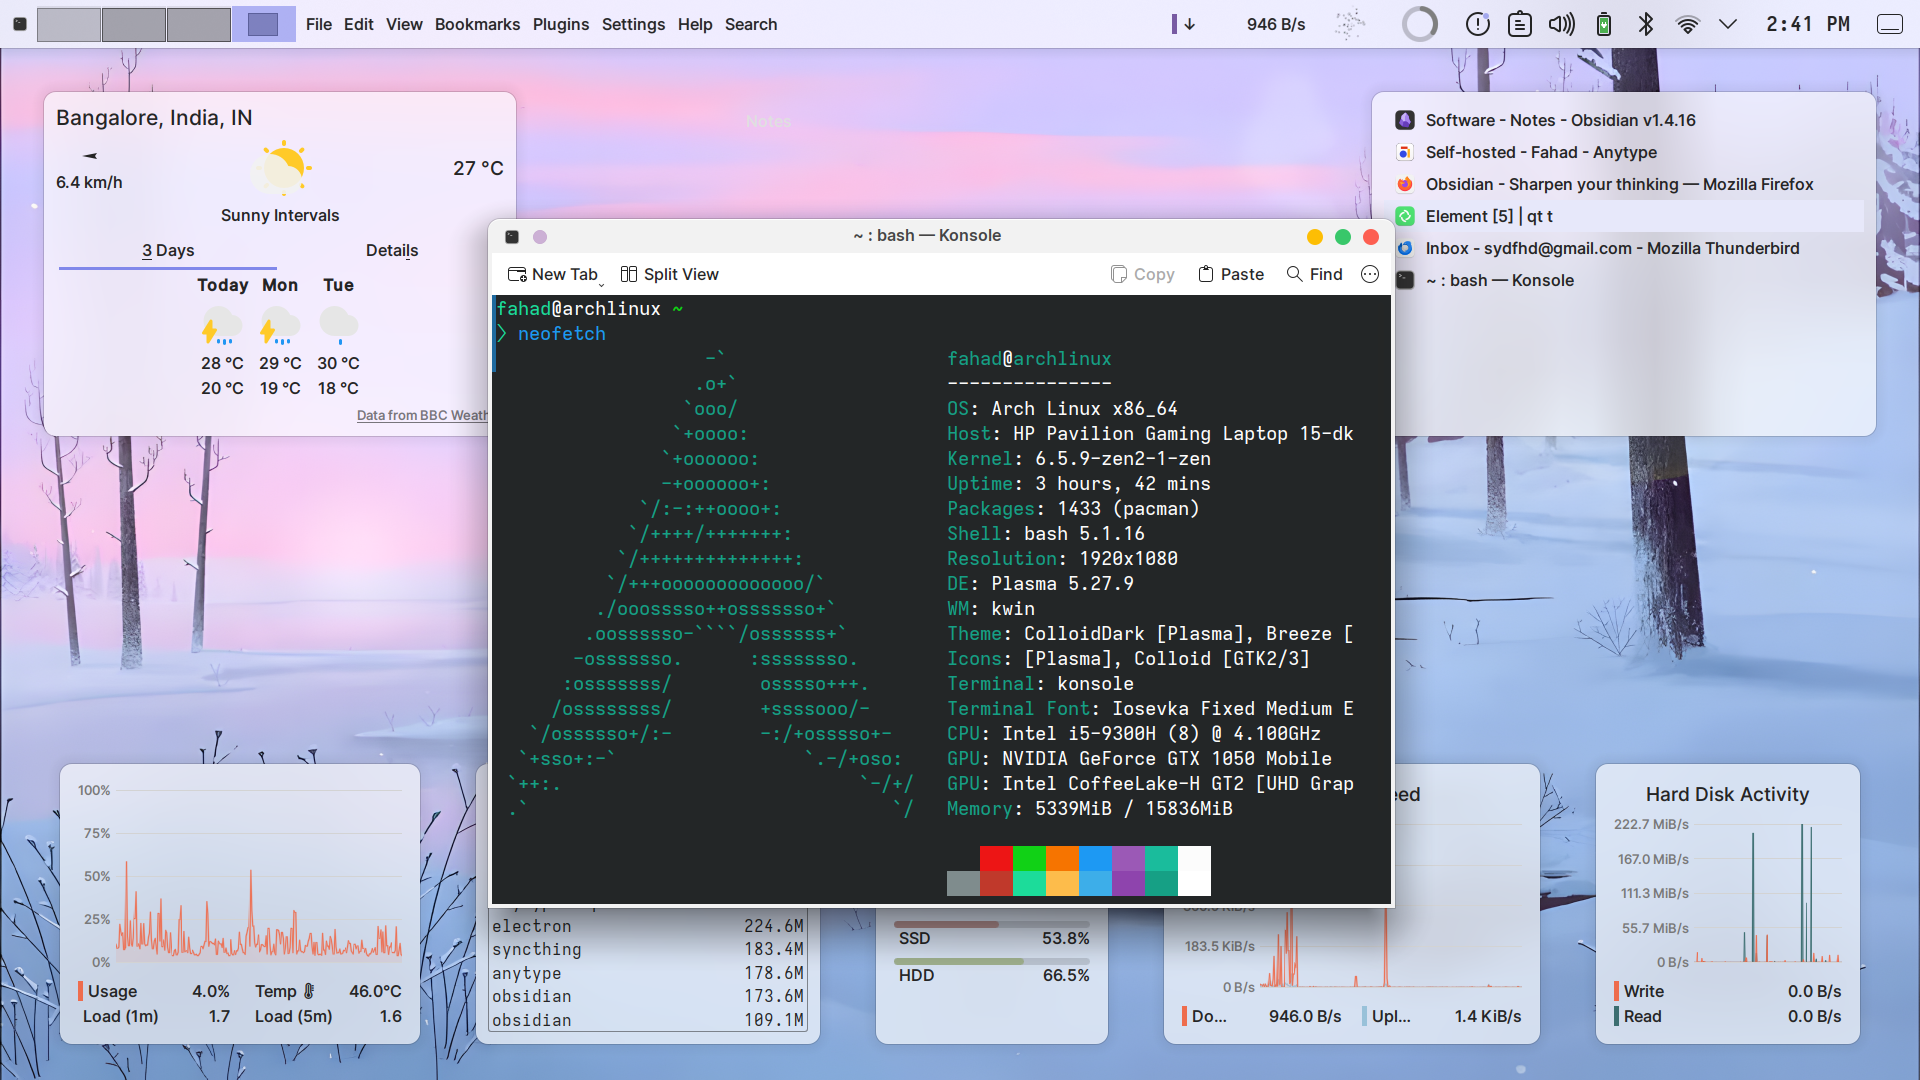Click the Konsole titlebar window menu icon
Screen dimensions: 1920x1080
coord(512,236)
